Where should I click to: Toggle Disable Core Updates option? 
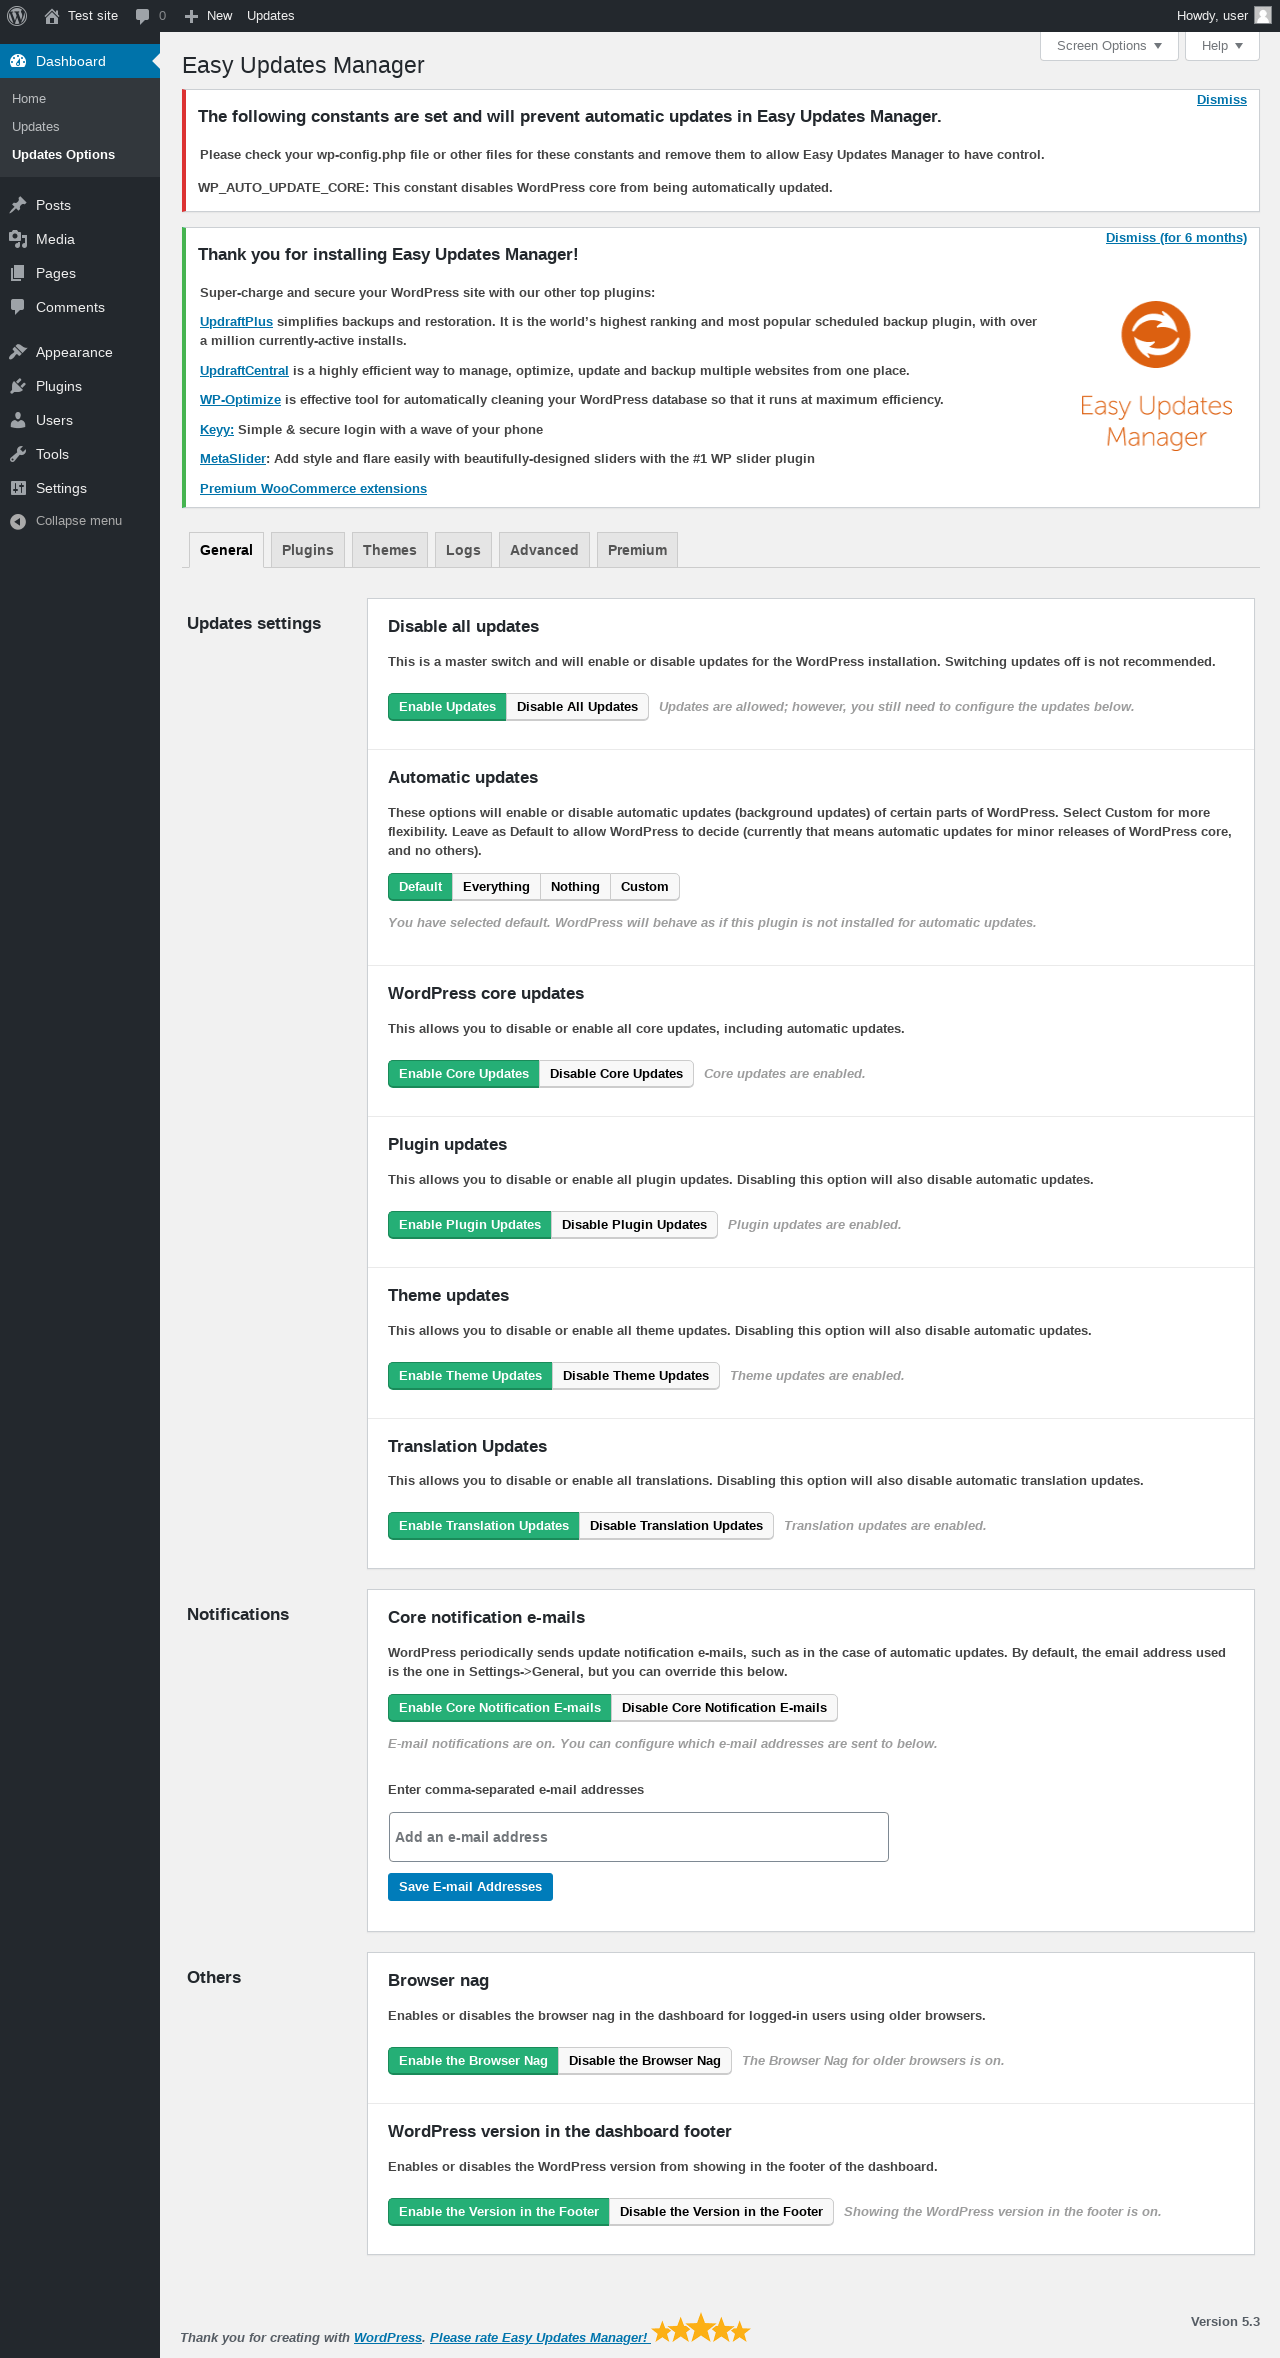[616, 1074]
